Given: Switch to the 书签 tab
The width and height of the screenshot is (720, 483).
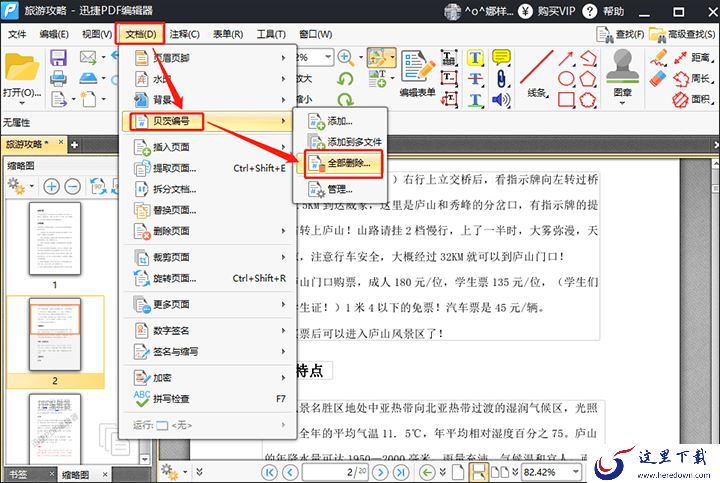Looking at the screenshot, I should coord(19,474).
